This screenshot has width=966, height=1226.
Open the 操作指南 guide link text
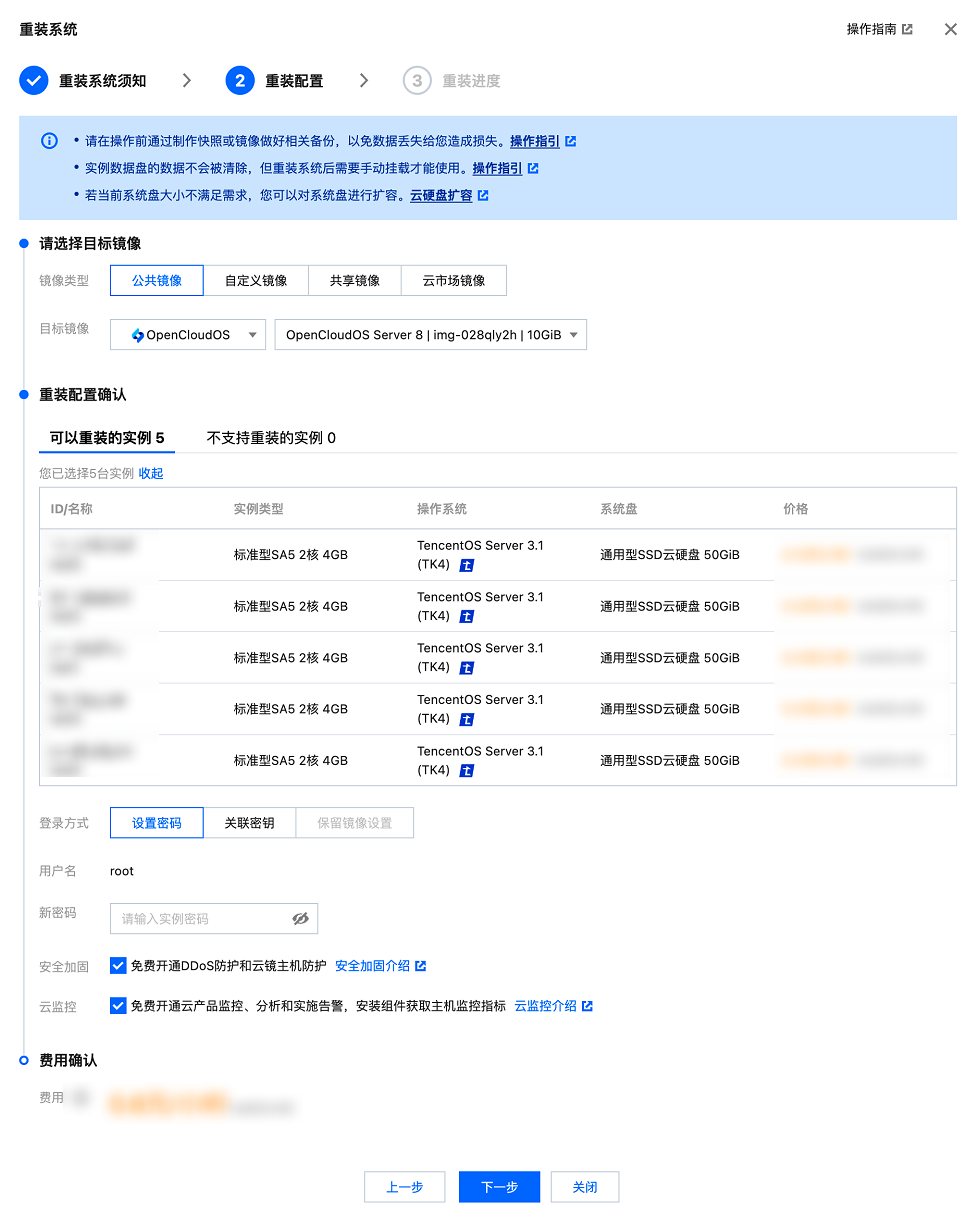872,30
